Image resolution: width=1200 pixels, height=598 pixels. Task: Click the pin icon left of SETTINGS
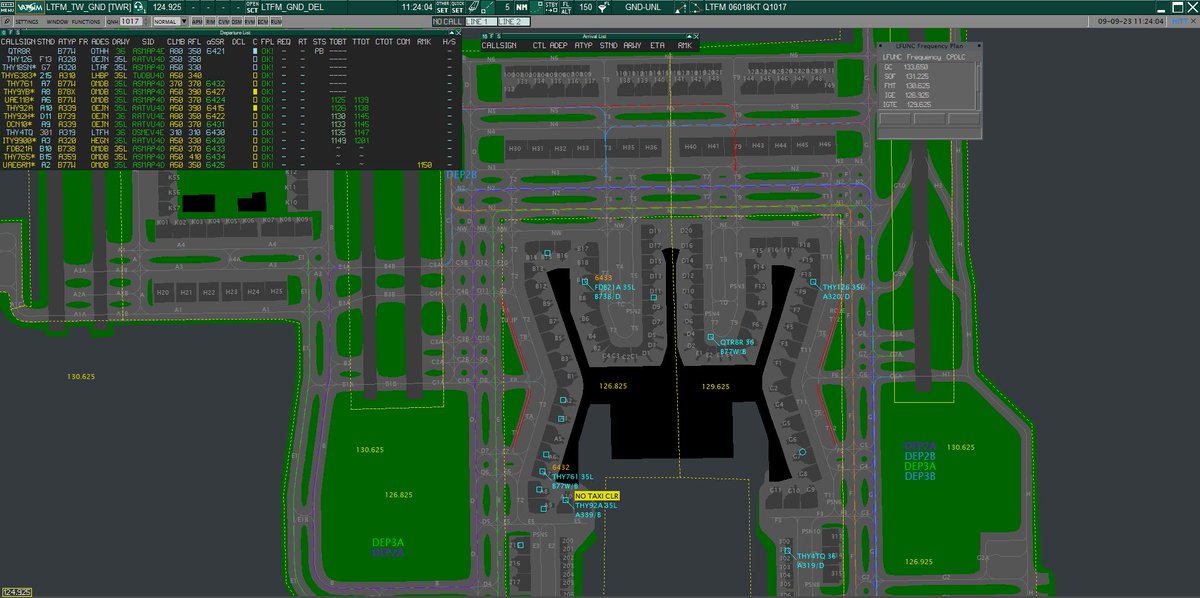click(x=7, y=20)
